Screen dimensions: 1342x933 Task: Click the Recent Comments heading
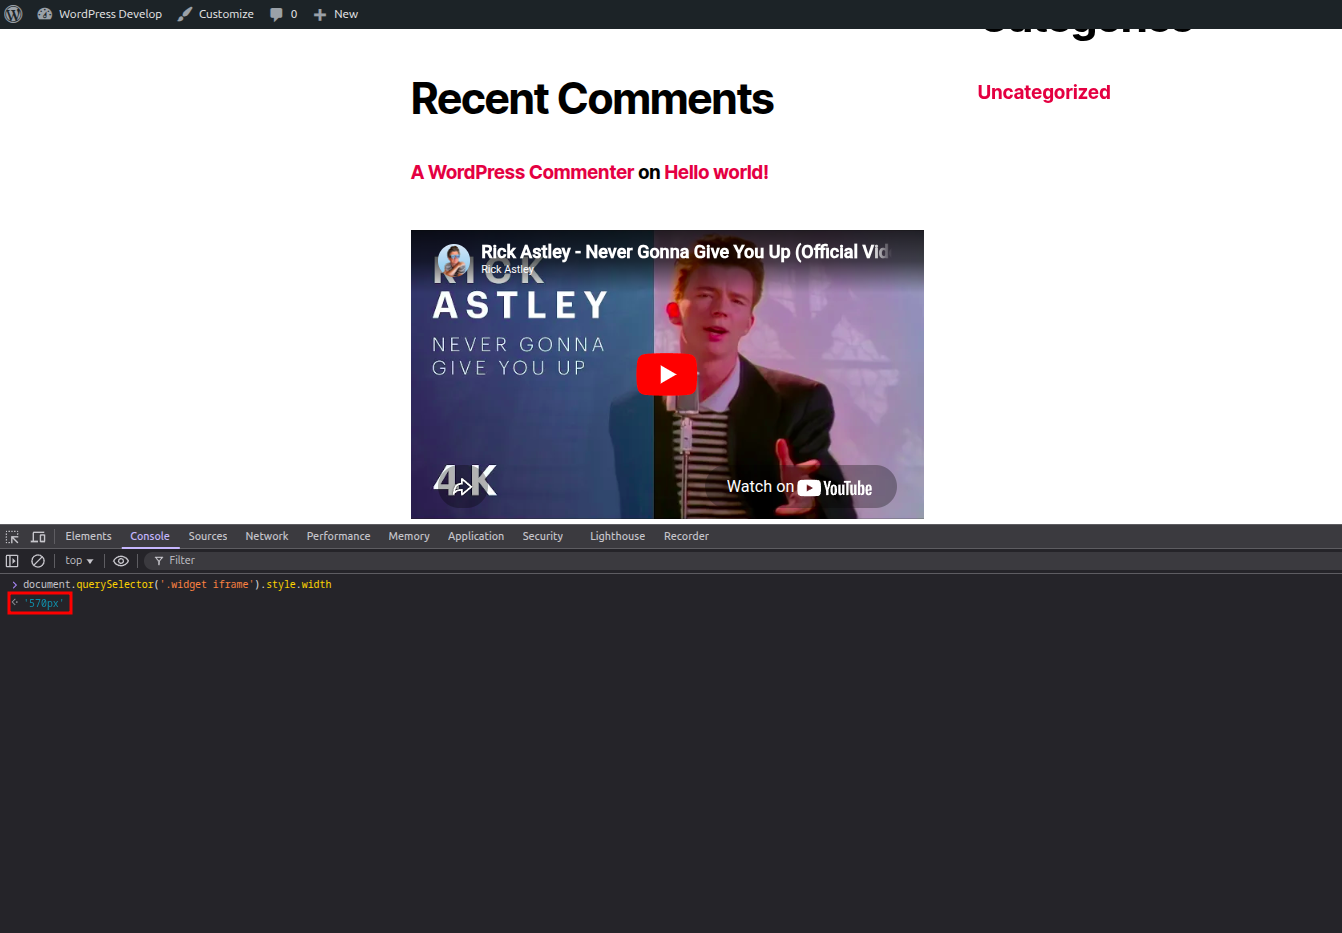pos(592,99)
